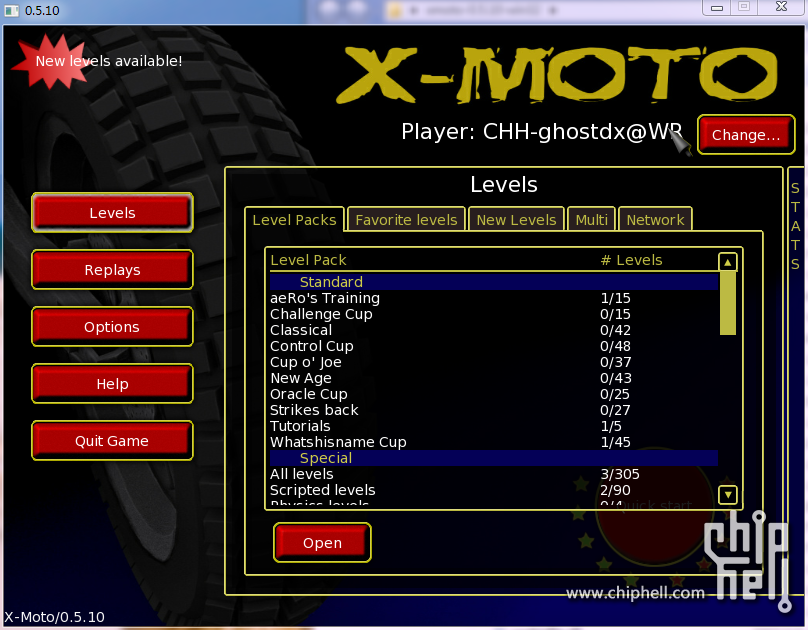The width and height of the screenshot is (808, 630).
Task: Select the Oracle Cup level pack
Action: (x=494, y=394)
